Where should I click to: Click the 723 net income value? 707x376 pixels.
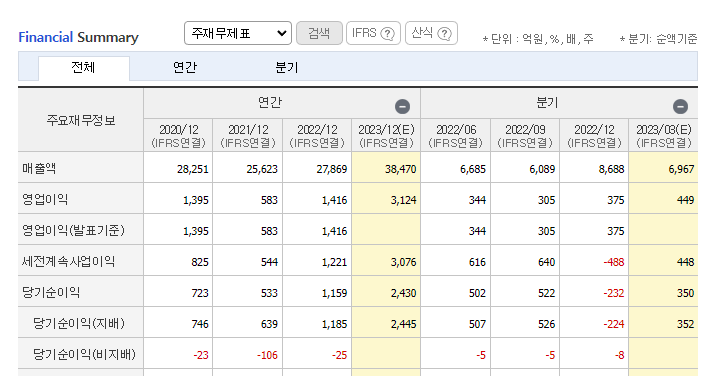pyautogui.click(x=200, y=293)
